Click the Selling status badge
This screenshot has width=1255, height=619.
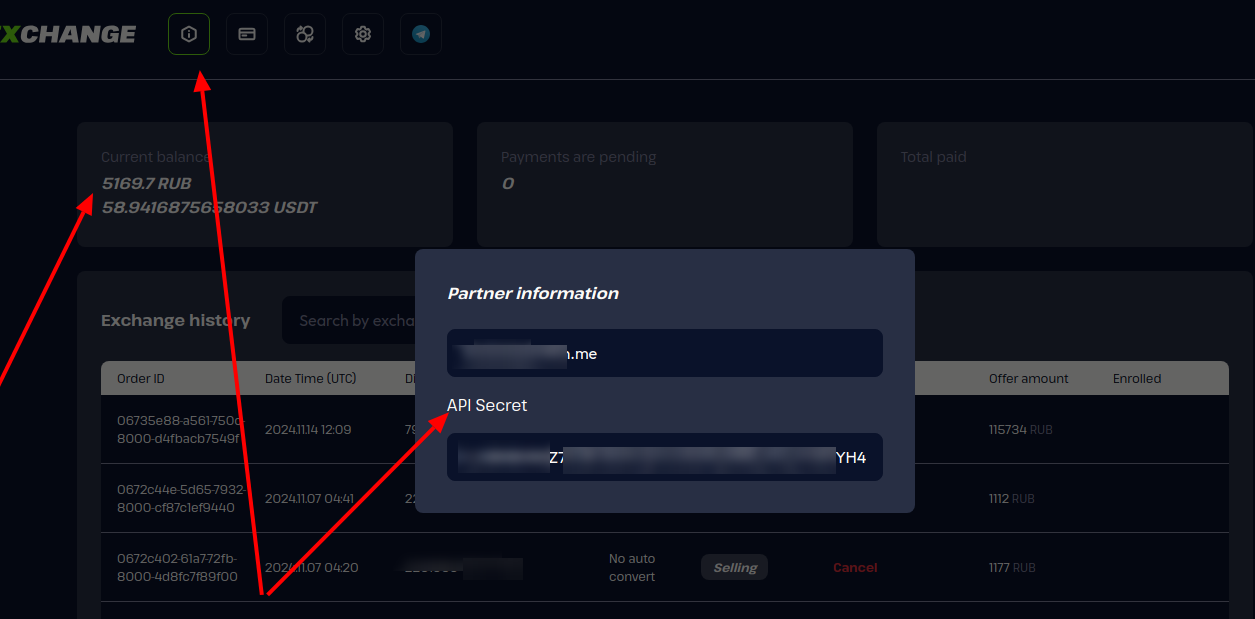[x=734, y=568]
